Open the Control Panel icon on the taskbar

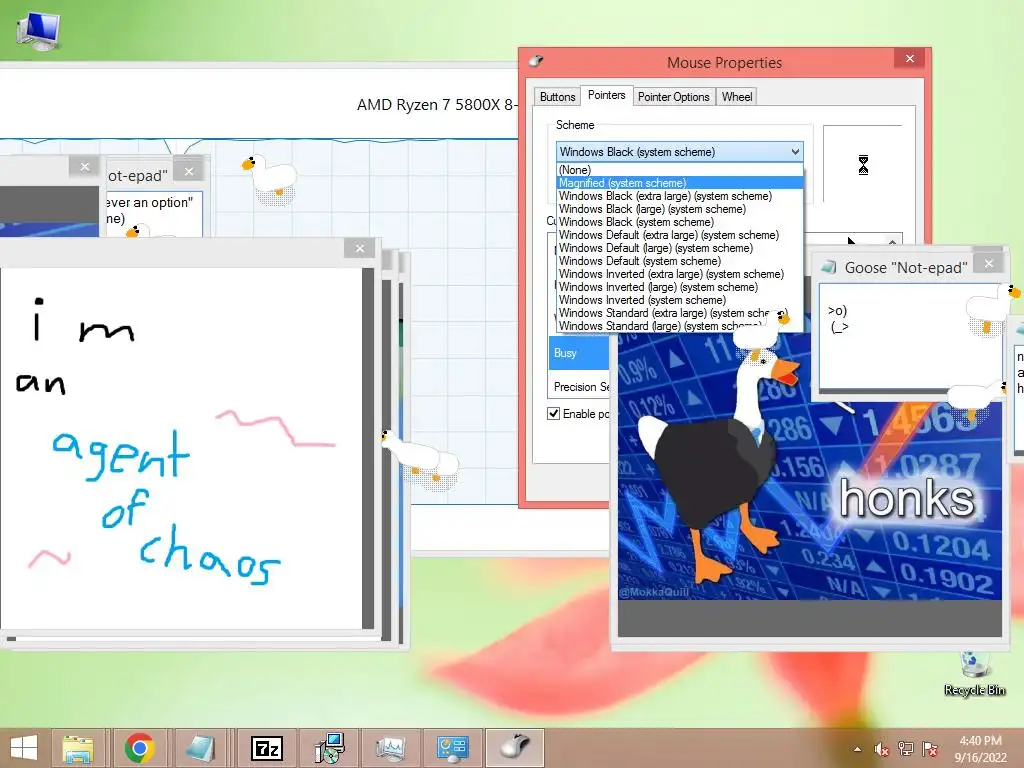click(x=452, y=748)
